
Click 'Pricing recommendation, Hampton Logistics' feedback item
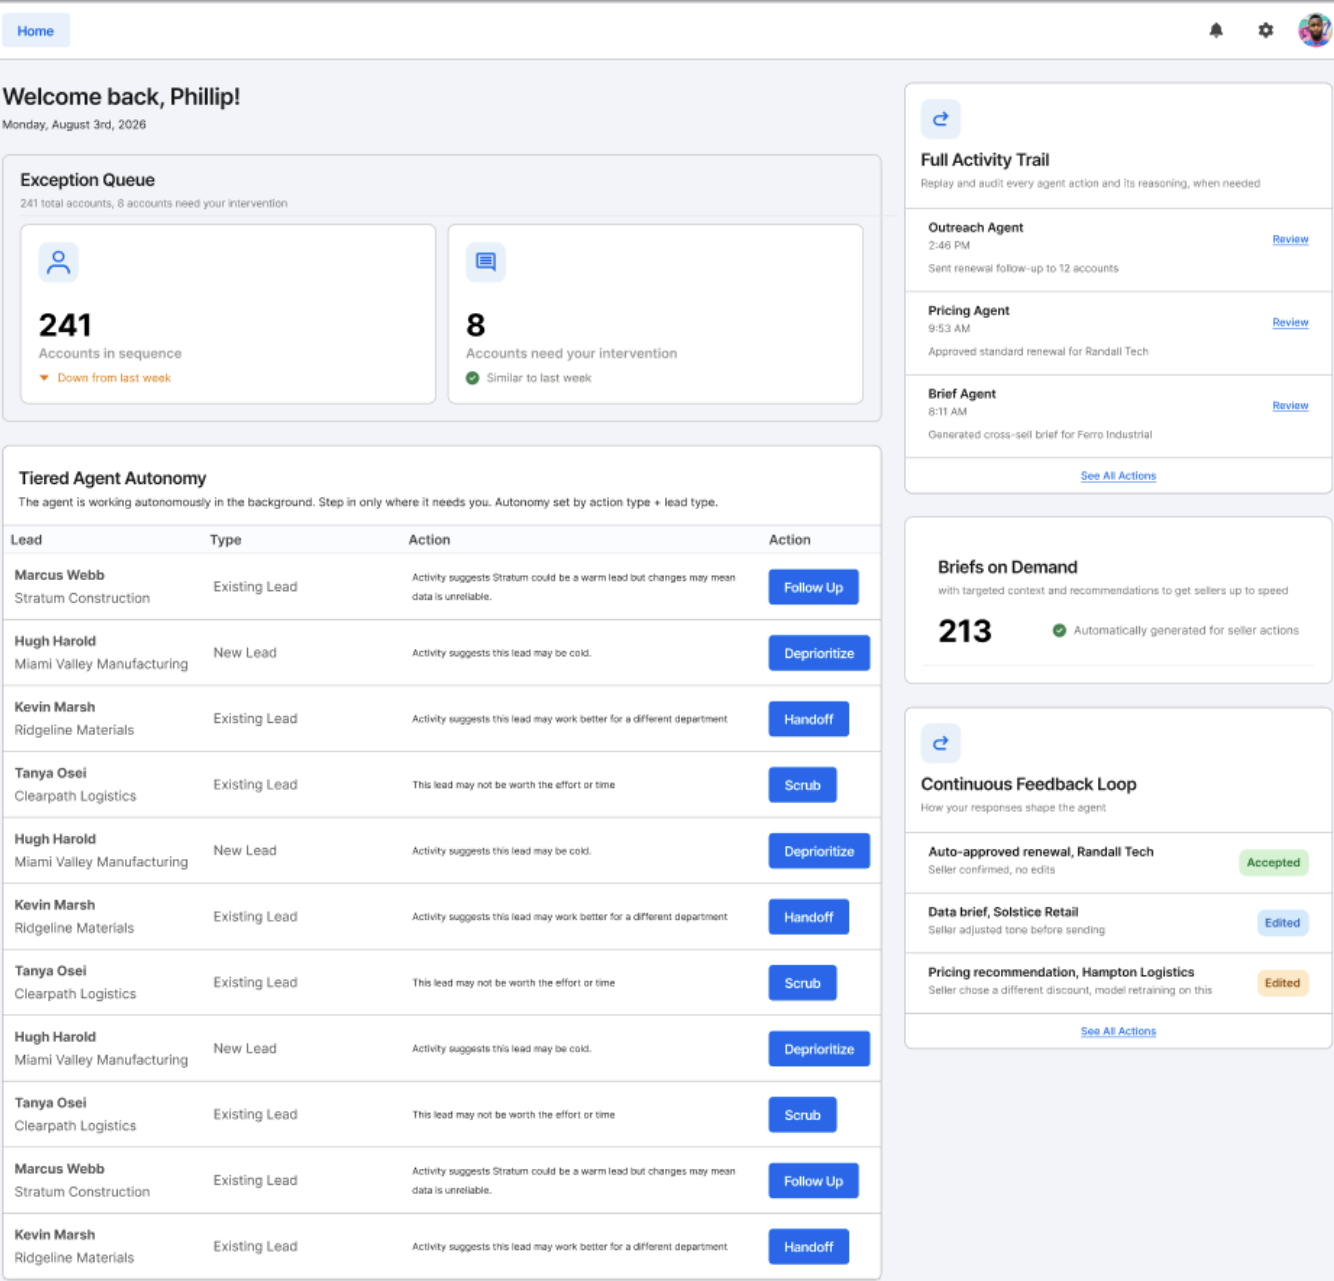pyautogui.click(x=1061, y=972)
